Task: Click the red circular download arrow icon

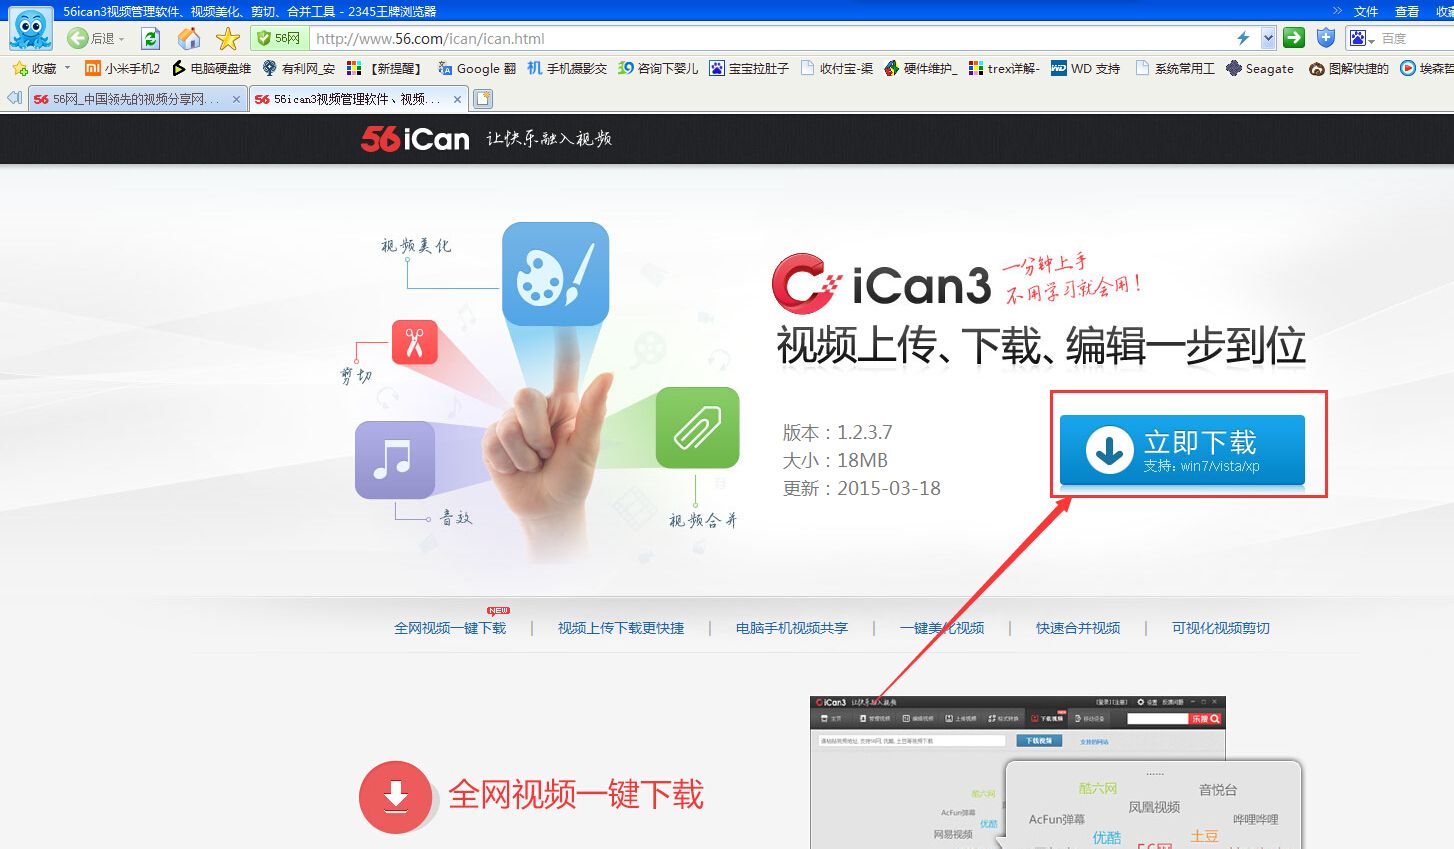Action: pos(395,797)
